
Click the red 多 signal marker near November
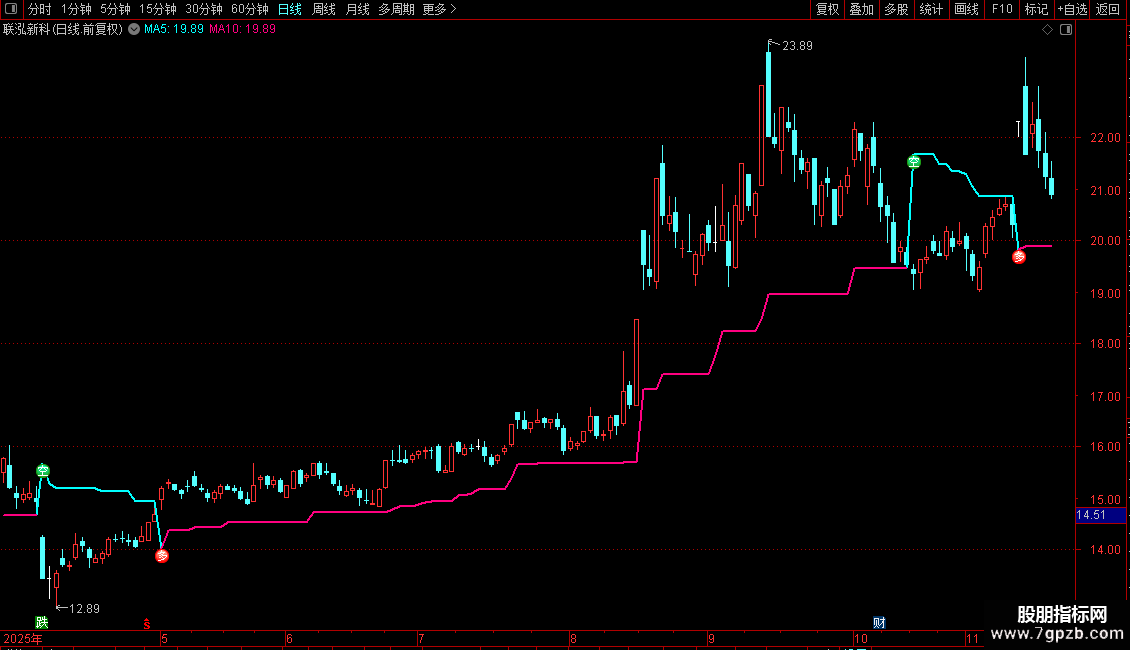[x=1019, y=257]
